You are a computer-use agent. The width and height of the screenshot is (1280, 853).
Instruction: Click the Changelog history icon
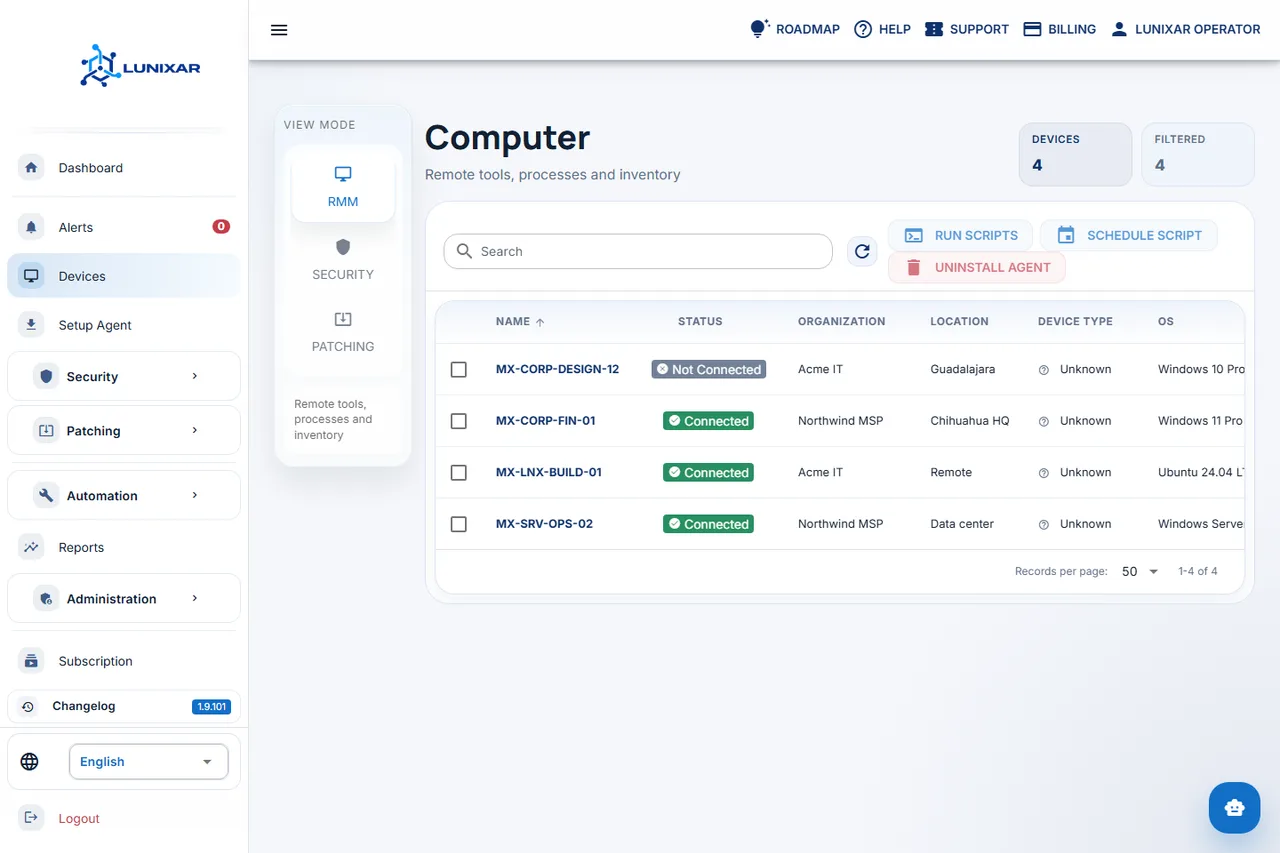coord(28,706)
